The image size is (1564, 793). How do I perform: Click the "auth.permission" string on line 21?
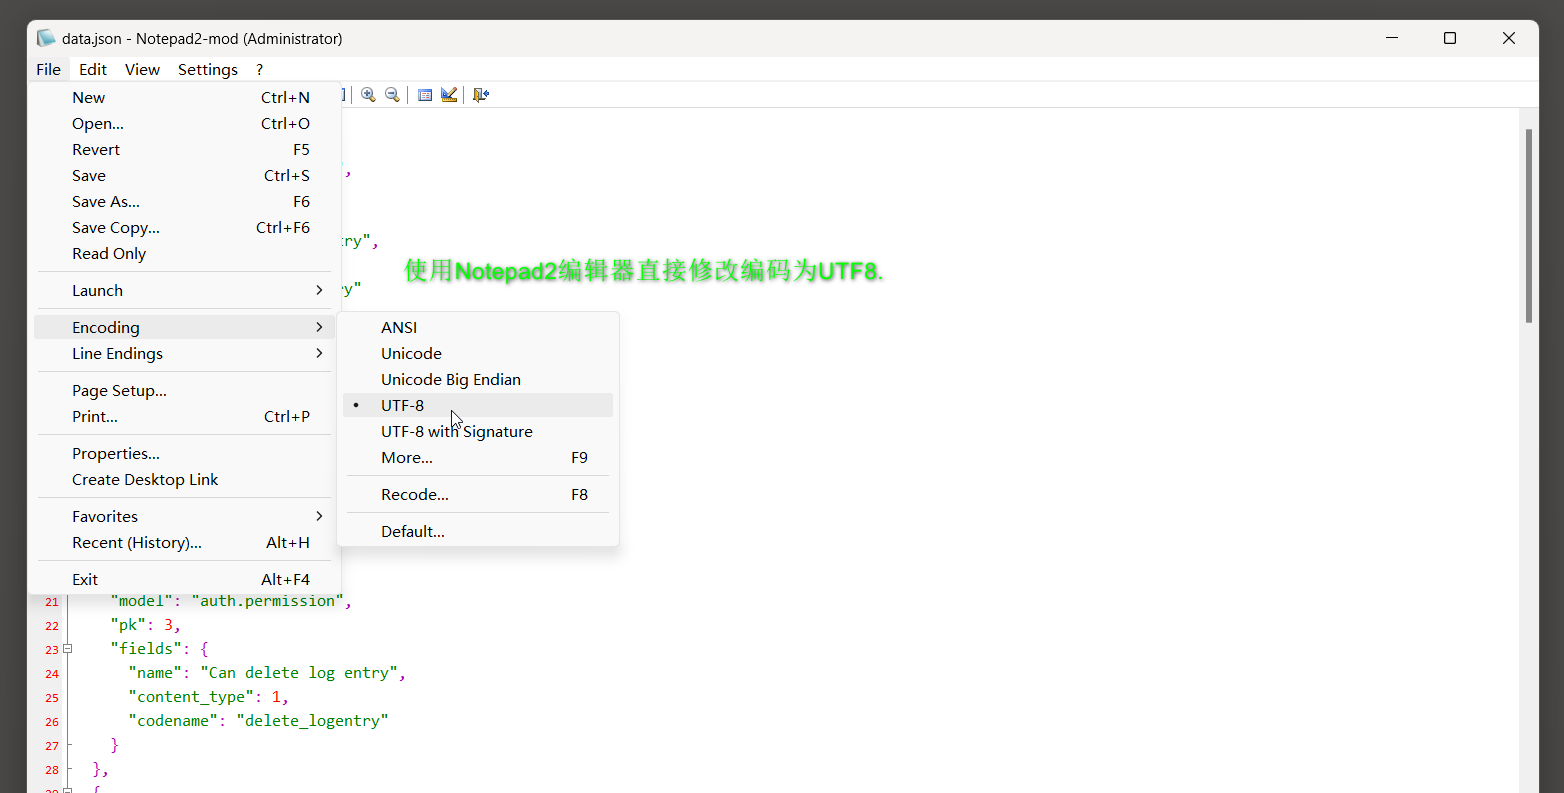[268, 601]
